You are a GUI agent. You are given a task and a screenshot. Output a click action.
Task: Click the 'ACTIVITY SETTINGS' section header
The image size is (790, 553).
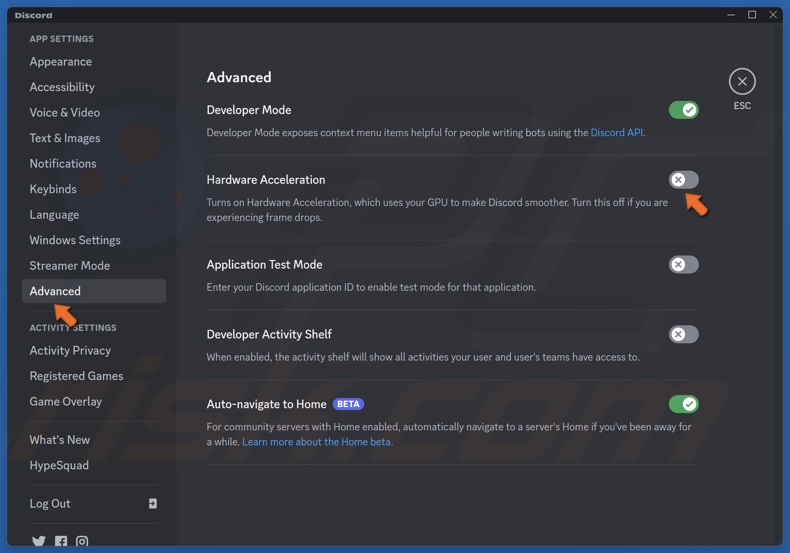click(x=73, y=328)
